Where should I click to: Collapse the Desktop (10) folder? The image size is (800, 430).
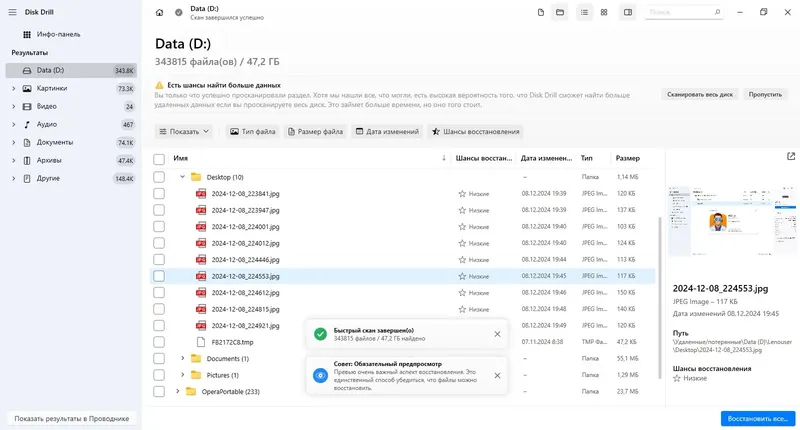click(182, 177)
